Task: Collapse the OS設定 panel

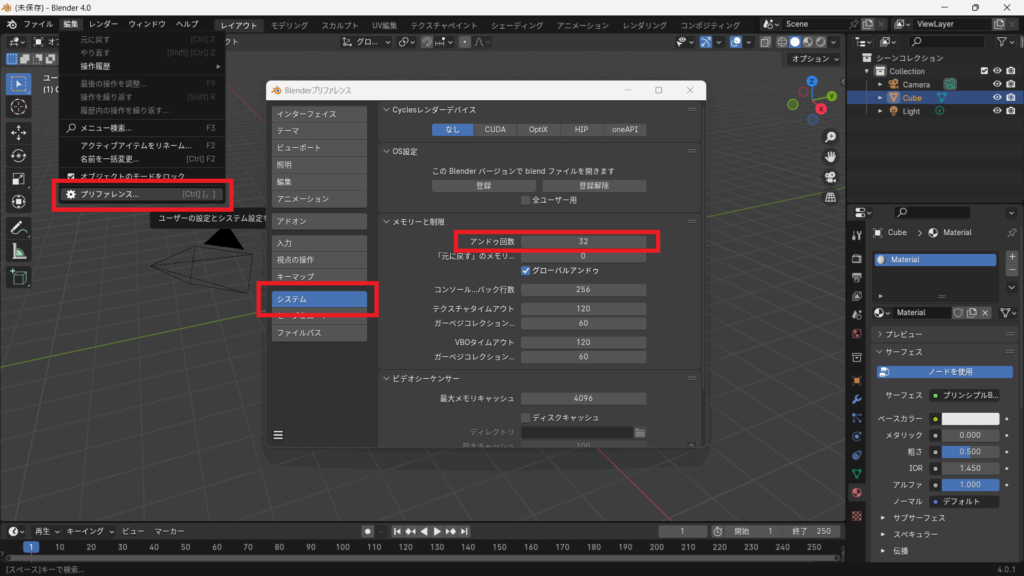Action: 386,152
